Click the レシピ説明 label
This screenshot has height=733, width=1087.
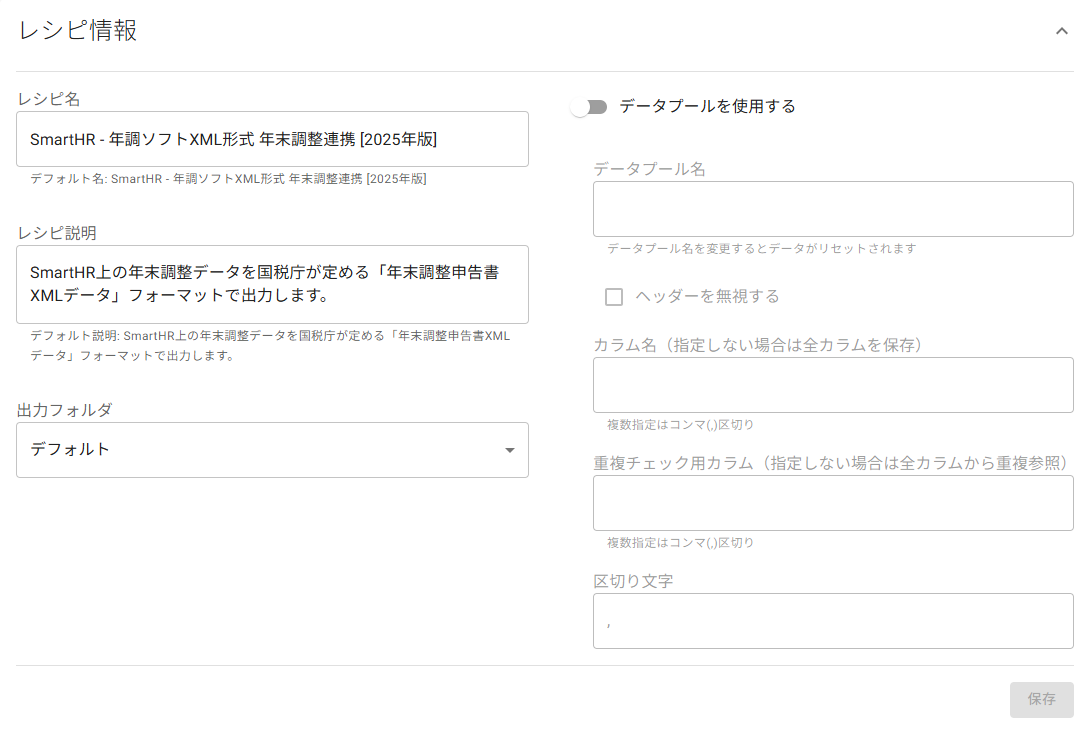[x=57, y=233]
